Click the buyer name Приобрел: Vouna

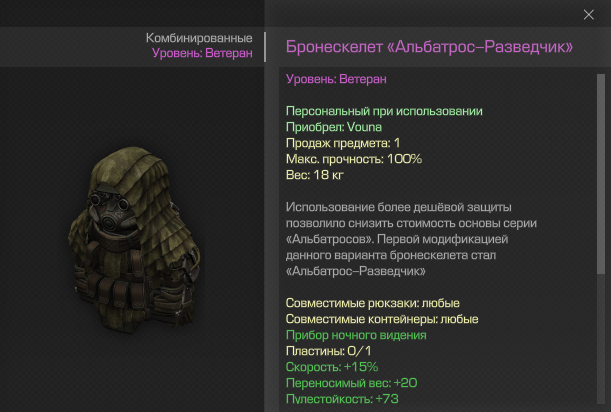pos(334,127)
